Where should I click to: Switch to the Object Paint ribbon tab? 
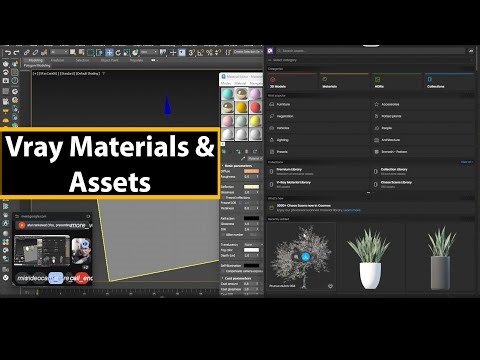coord(109,60)
